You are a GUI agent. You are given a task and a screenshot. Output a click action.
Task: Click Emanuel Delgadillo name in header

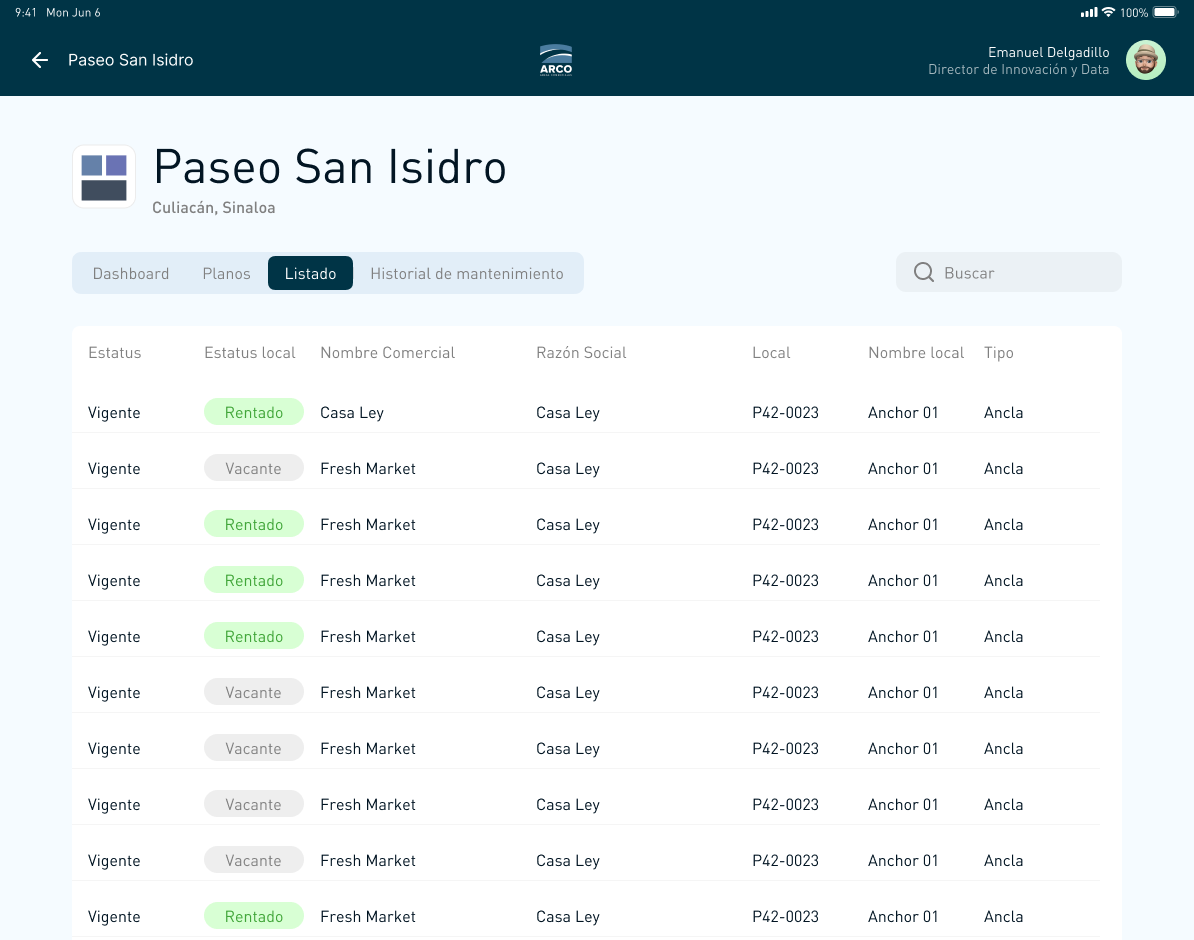click(1049, 52)
